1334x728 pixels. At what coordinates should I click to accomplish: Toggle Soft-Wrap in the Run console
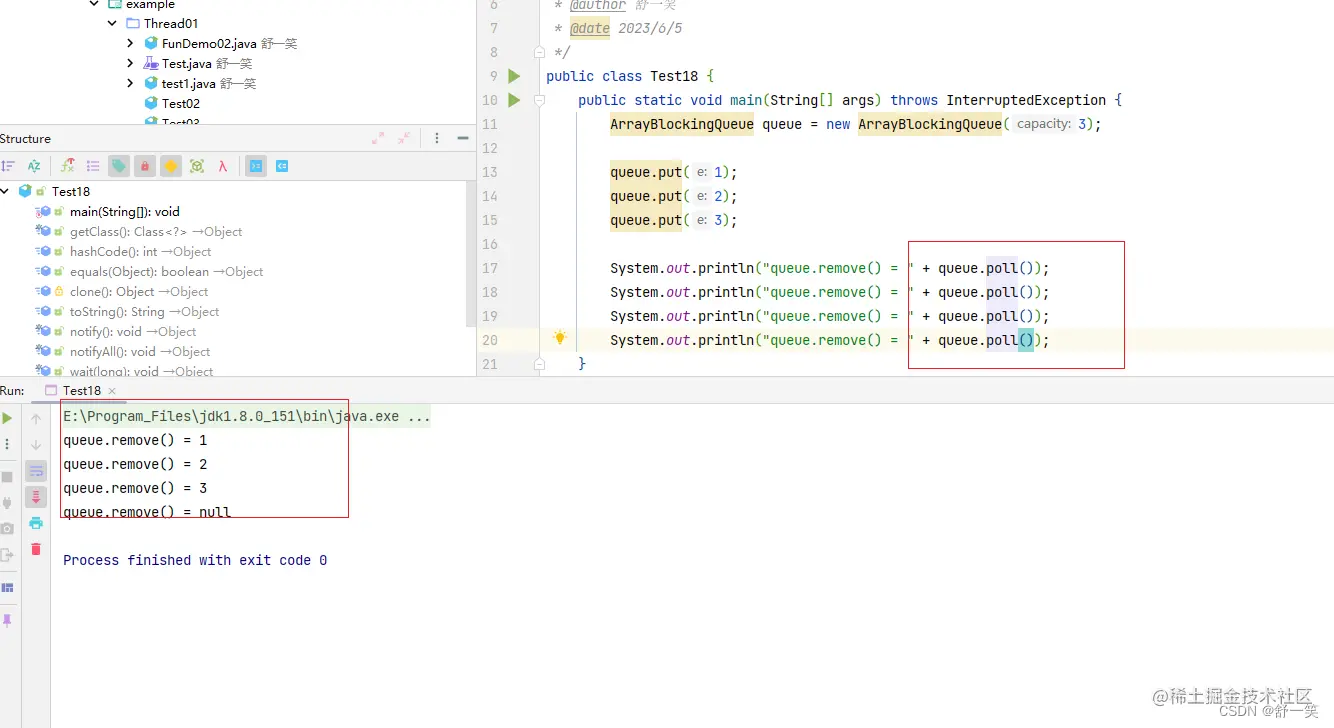[36, 471]
